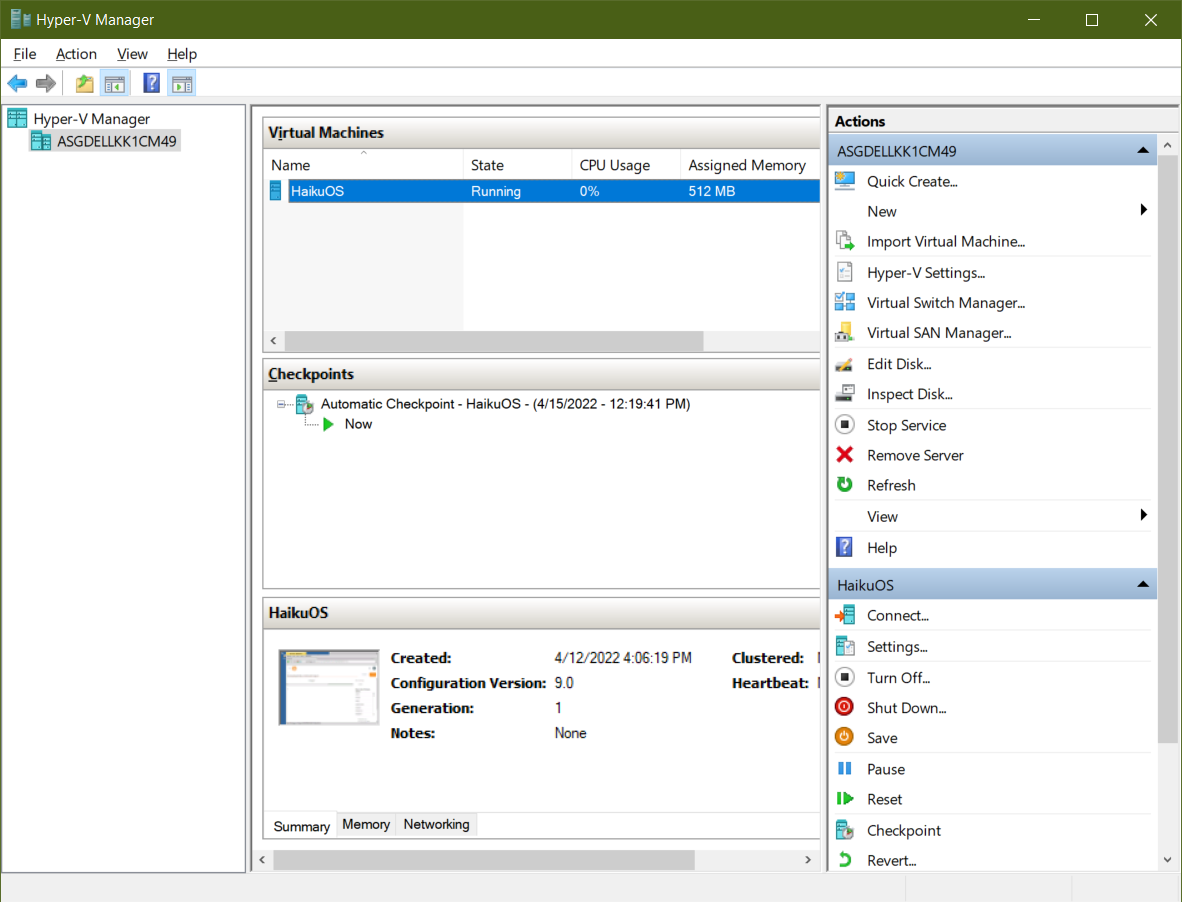This screenshot has width=1182, height=902.
Task: Click the Stop Service icon
Action: click(845, 424)
